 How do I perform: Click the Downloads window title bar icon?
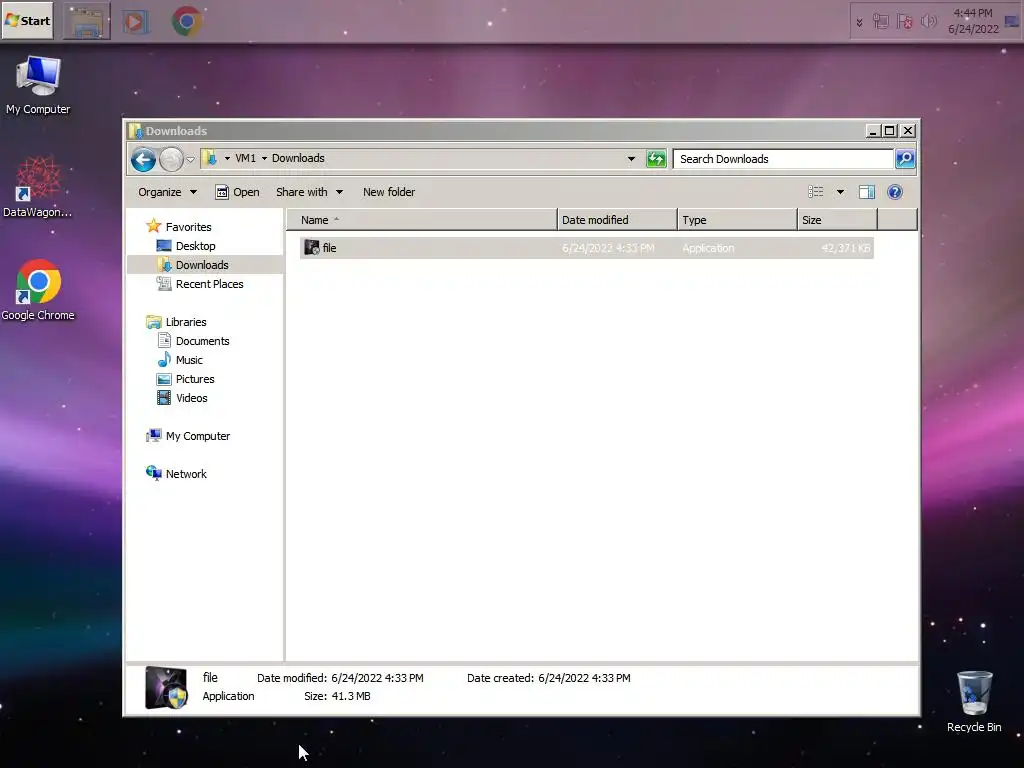(136, 131)
